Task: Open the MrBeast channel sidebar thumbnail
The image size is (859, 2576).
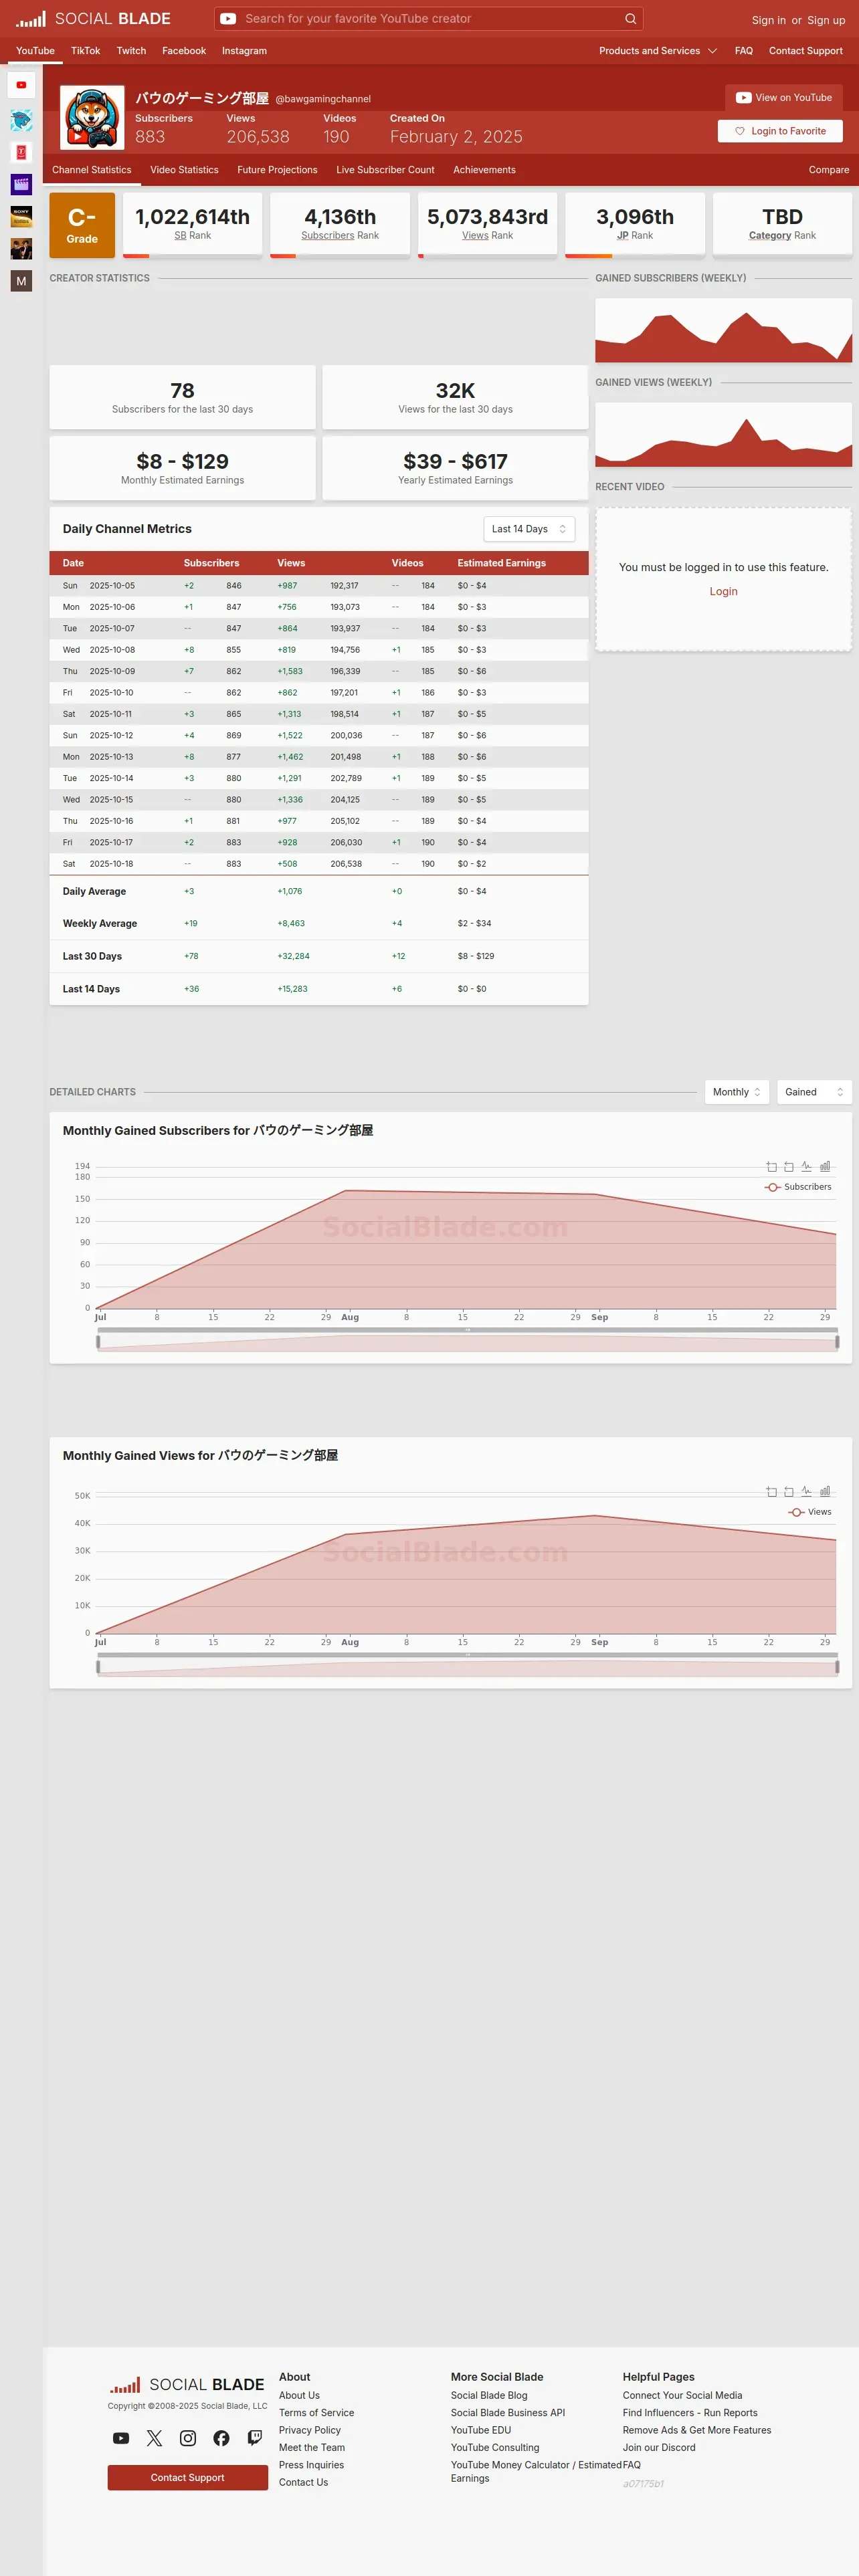Action: [21, 121]
